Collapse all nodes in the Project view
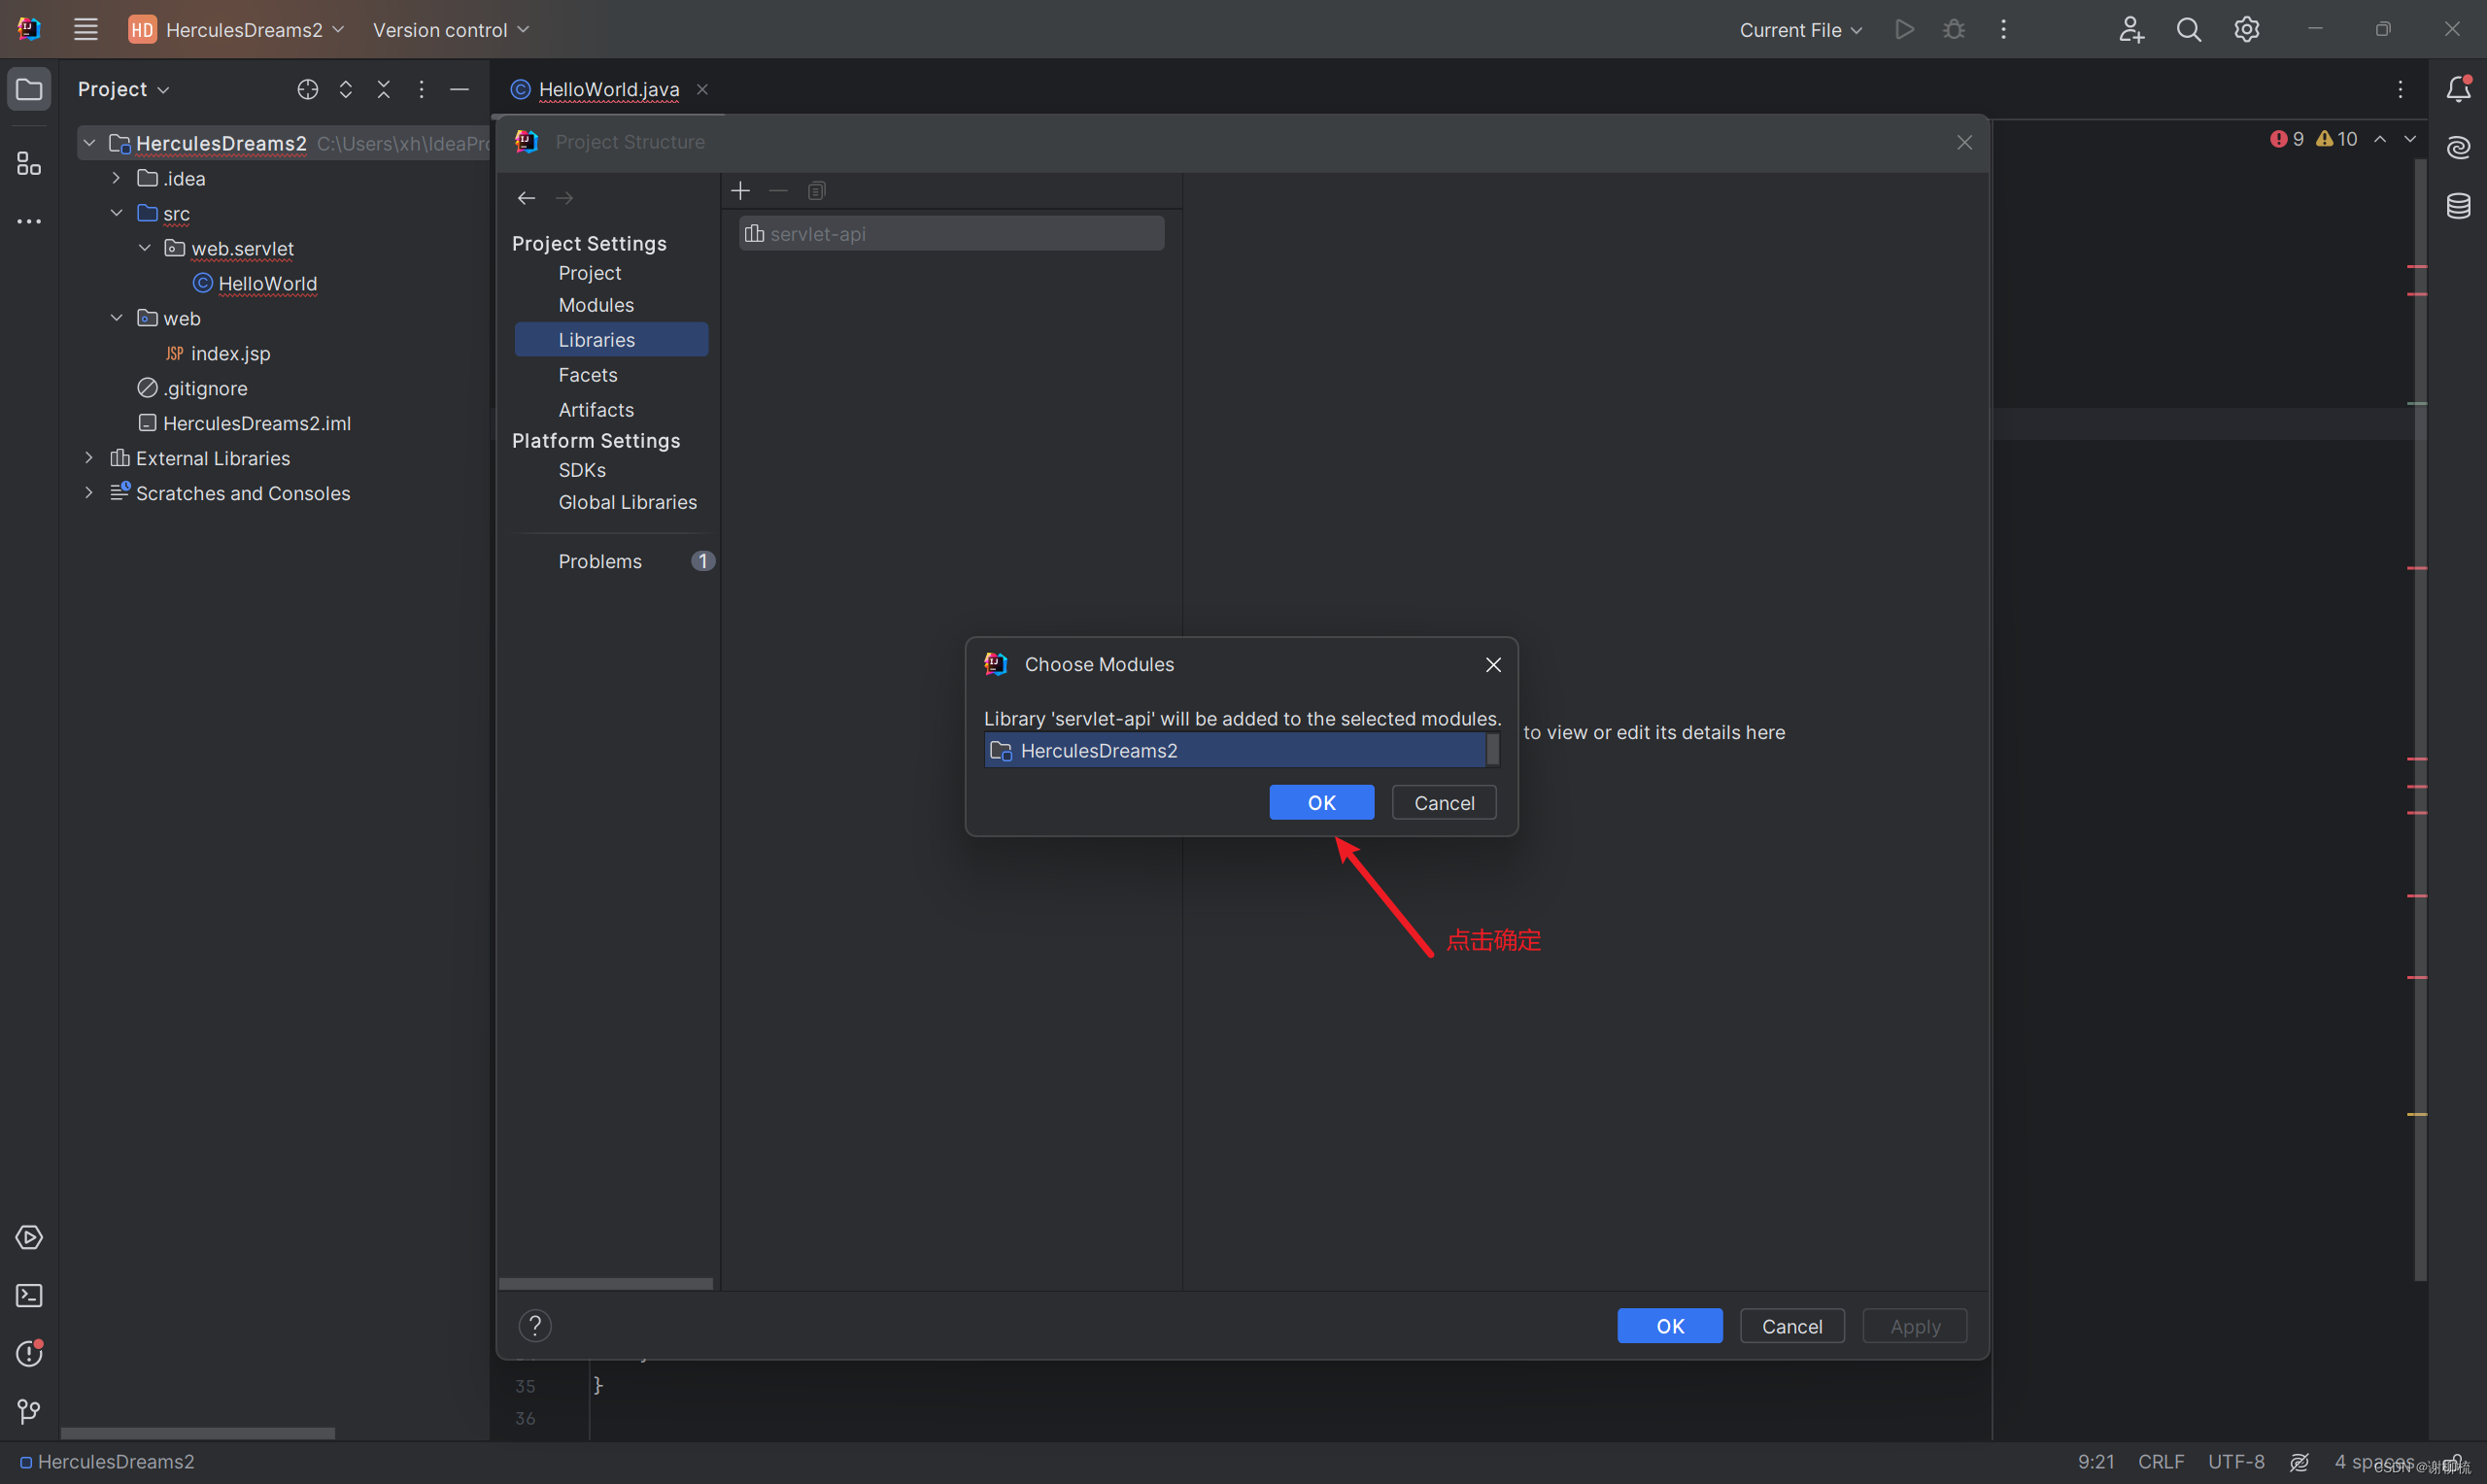This screenshot has width=2487, height=1484. coord(384,88)
